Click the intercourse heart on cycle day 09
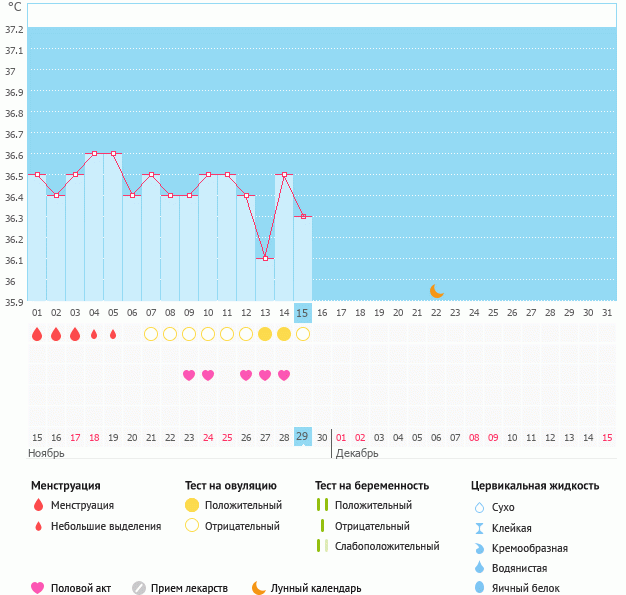The width and height of the screenshot is (626, 595). (189, 375)
